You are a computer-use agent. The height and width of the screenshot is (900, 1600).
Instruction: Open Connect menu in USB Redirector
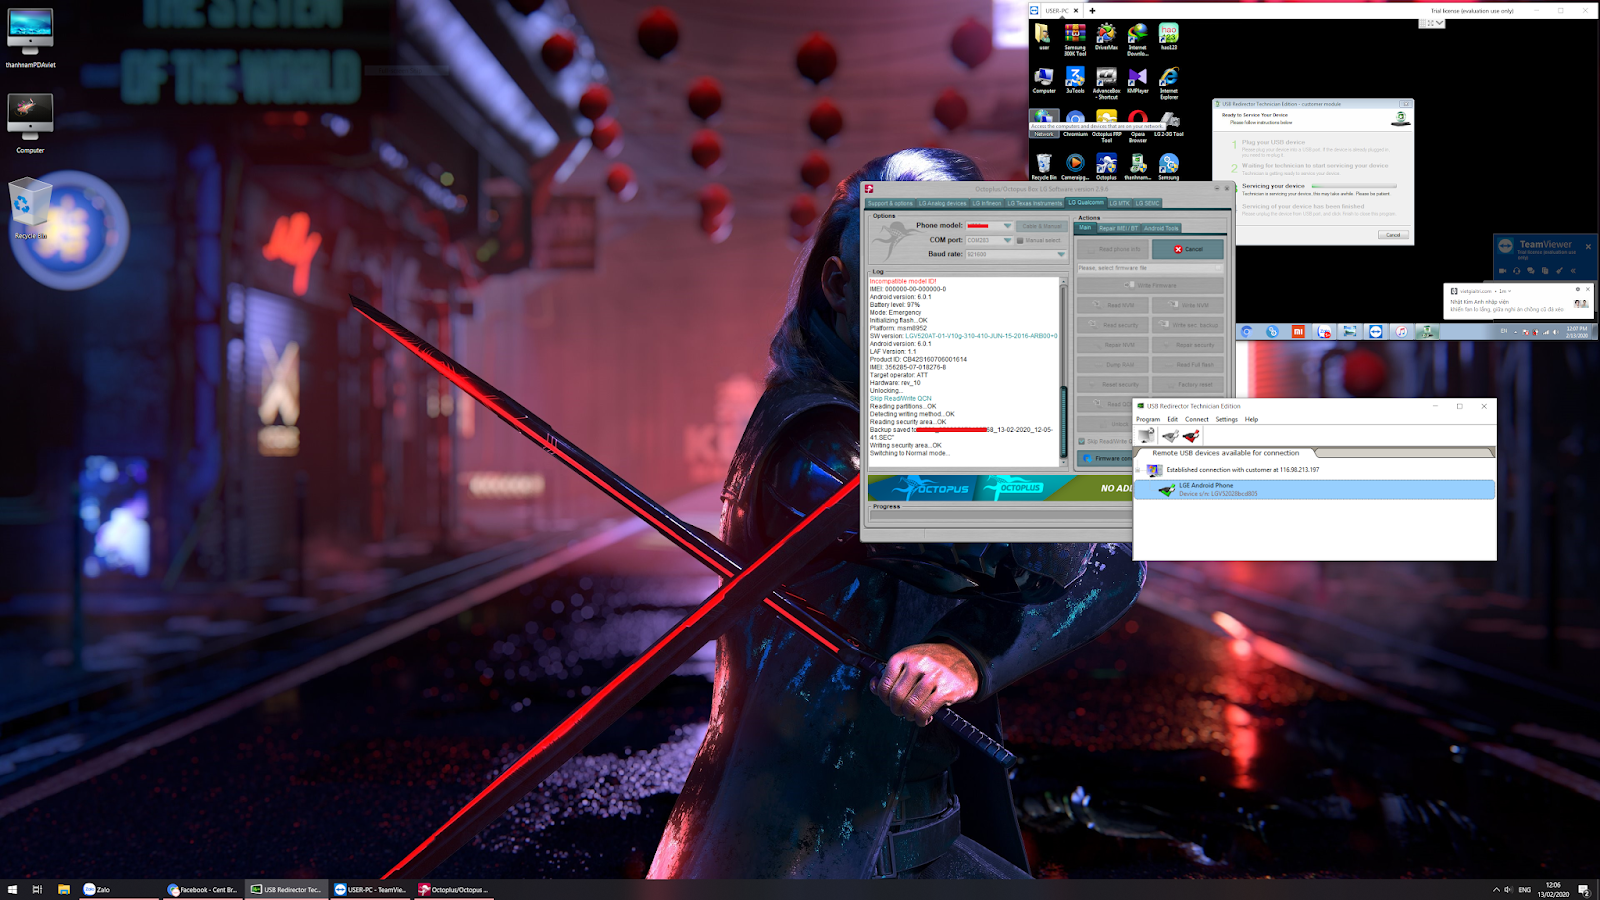pos(1196,419)
